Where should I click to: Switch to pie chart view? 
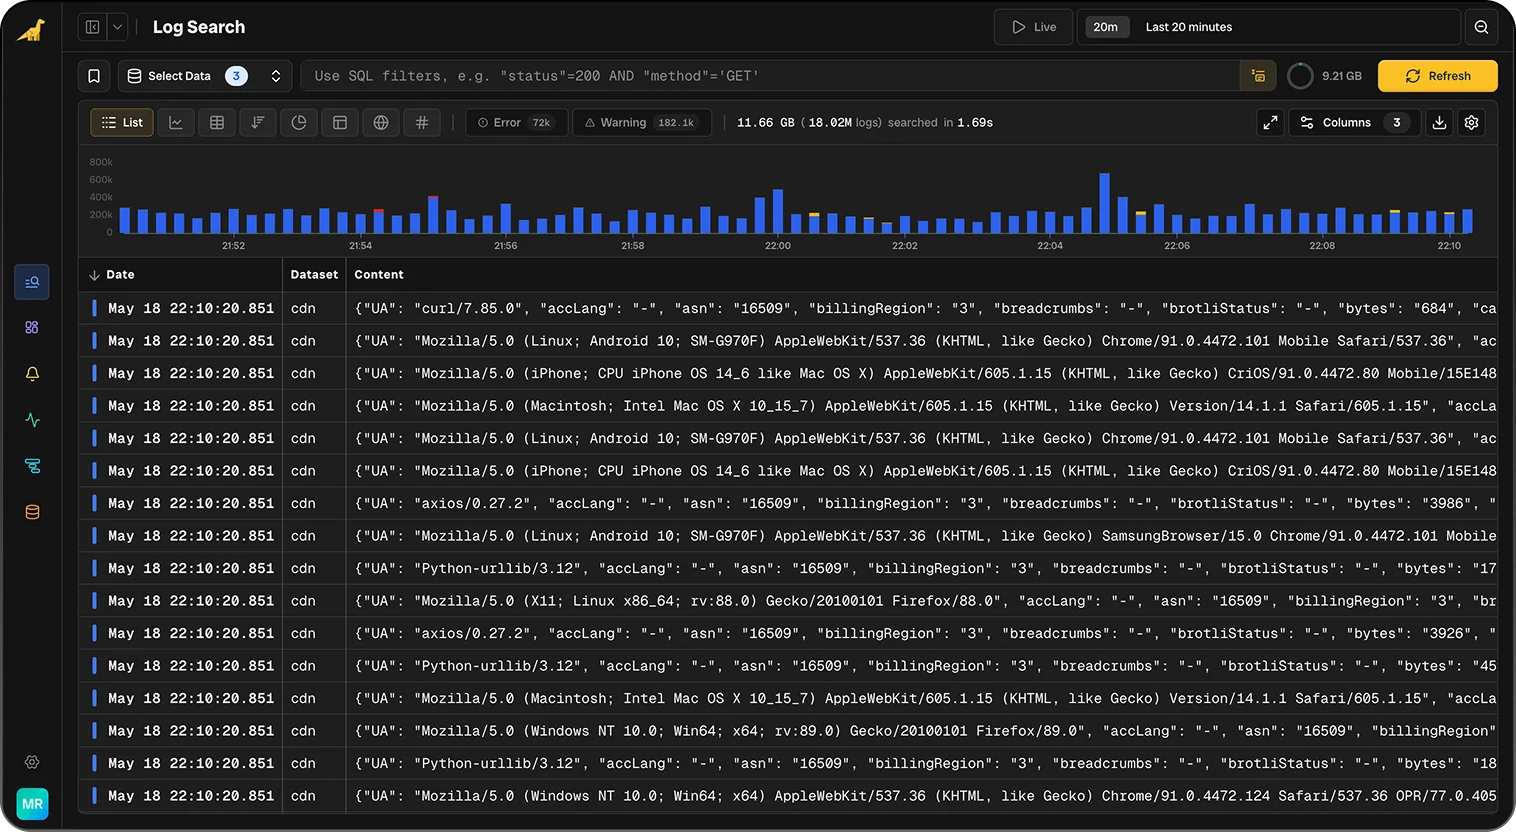299,122
